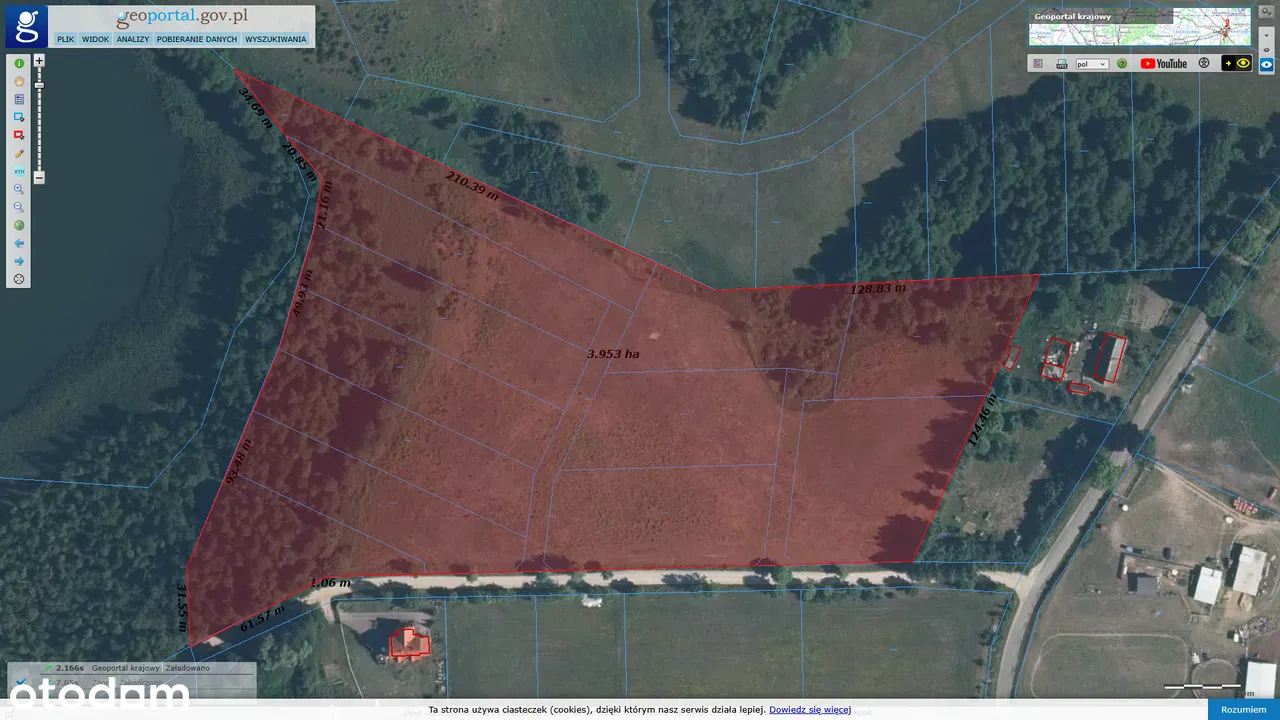Expand the ANALIZY menu
The image size is (1280, 720).
coord(132,39)
